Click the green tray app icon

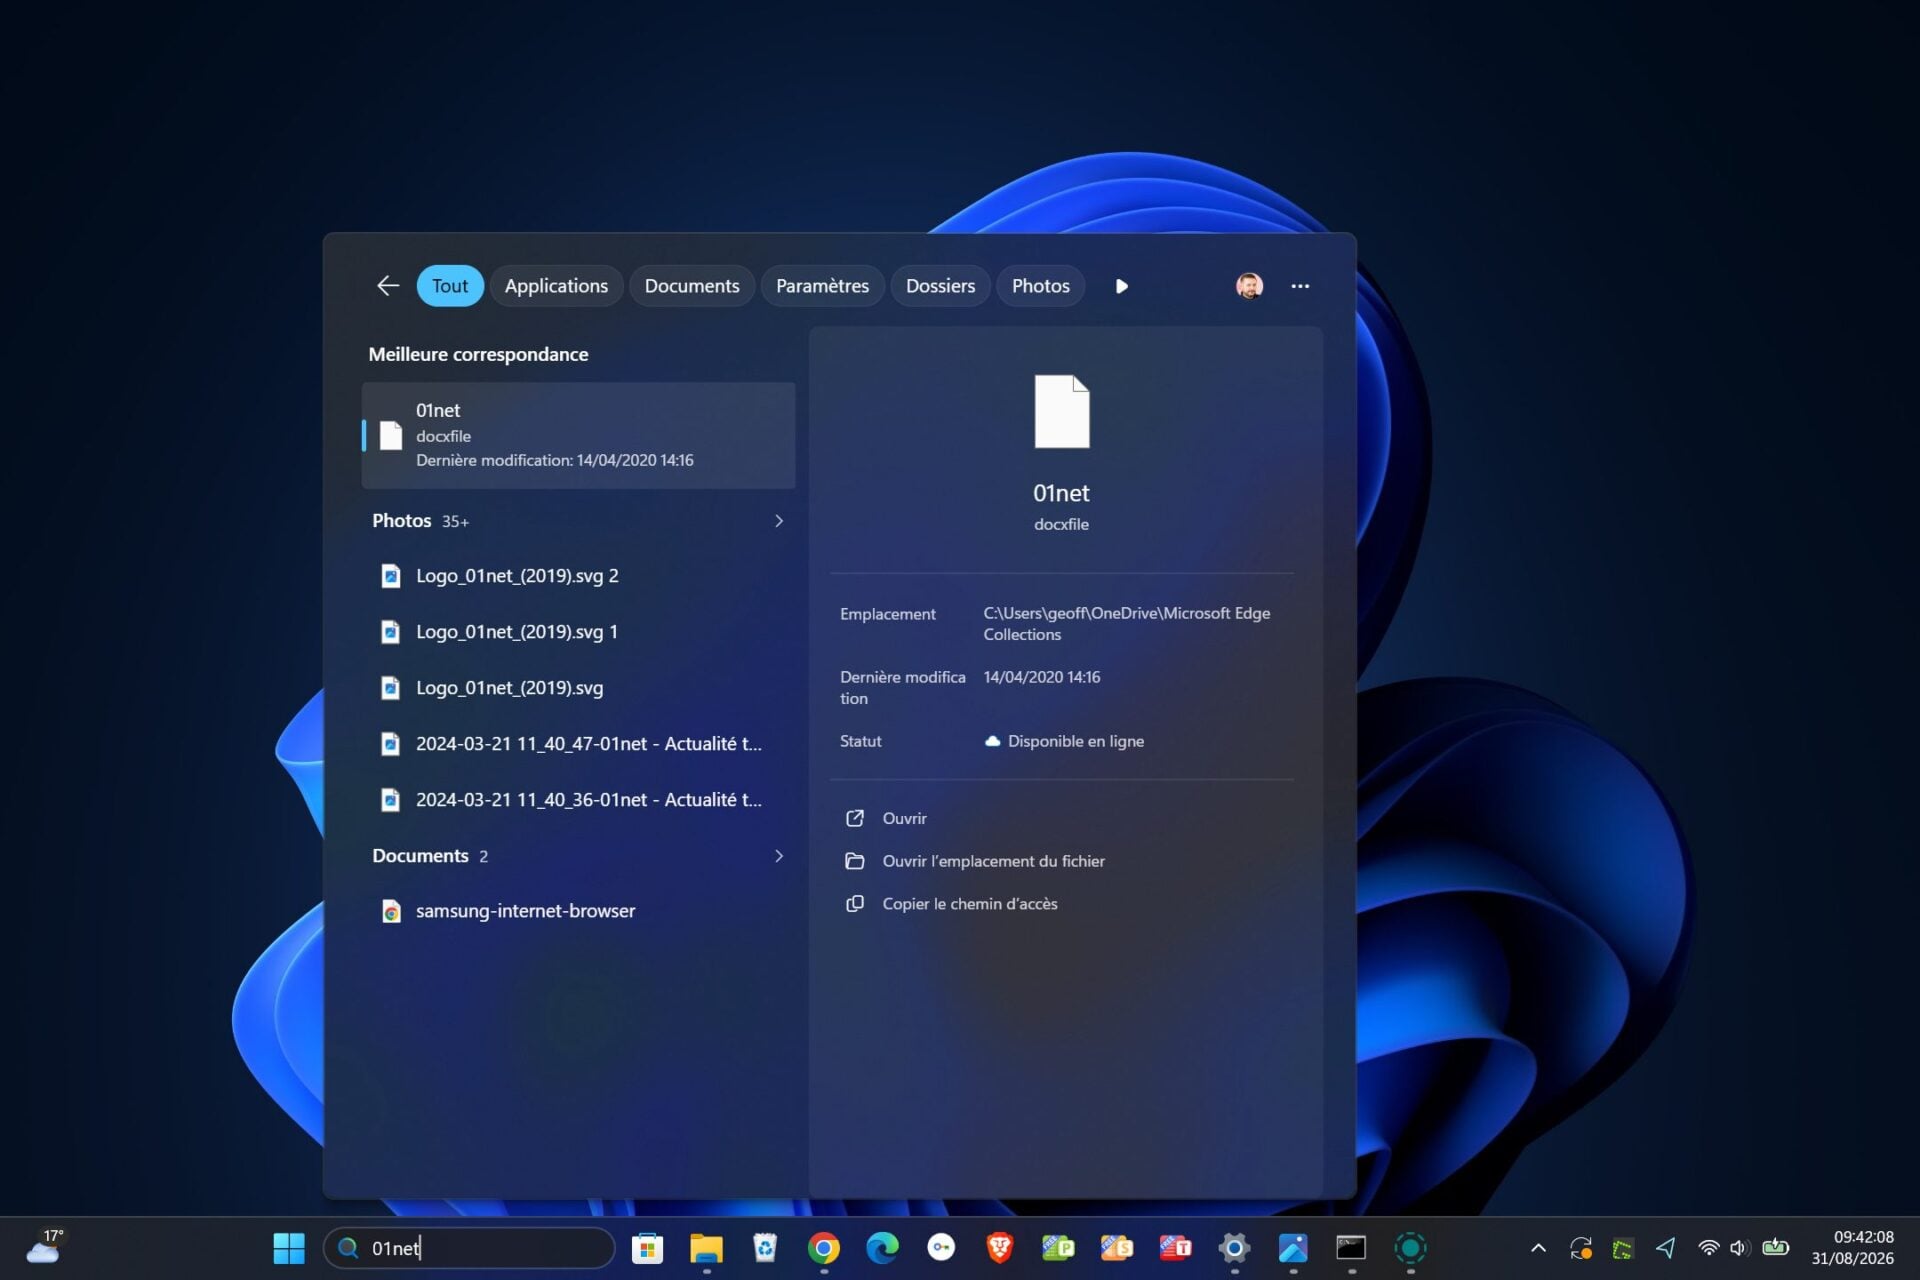point(1623,1248)
